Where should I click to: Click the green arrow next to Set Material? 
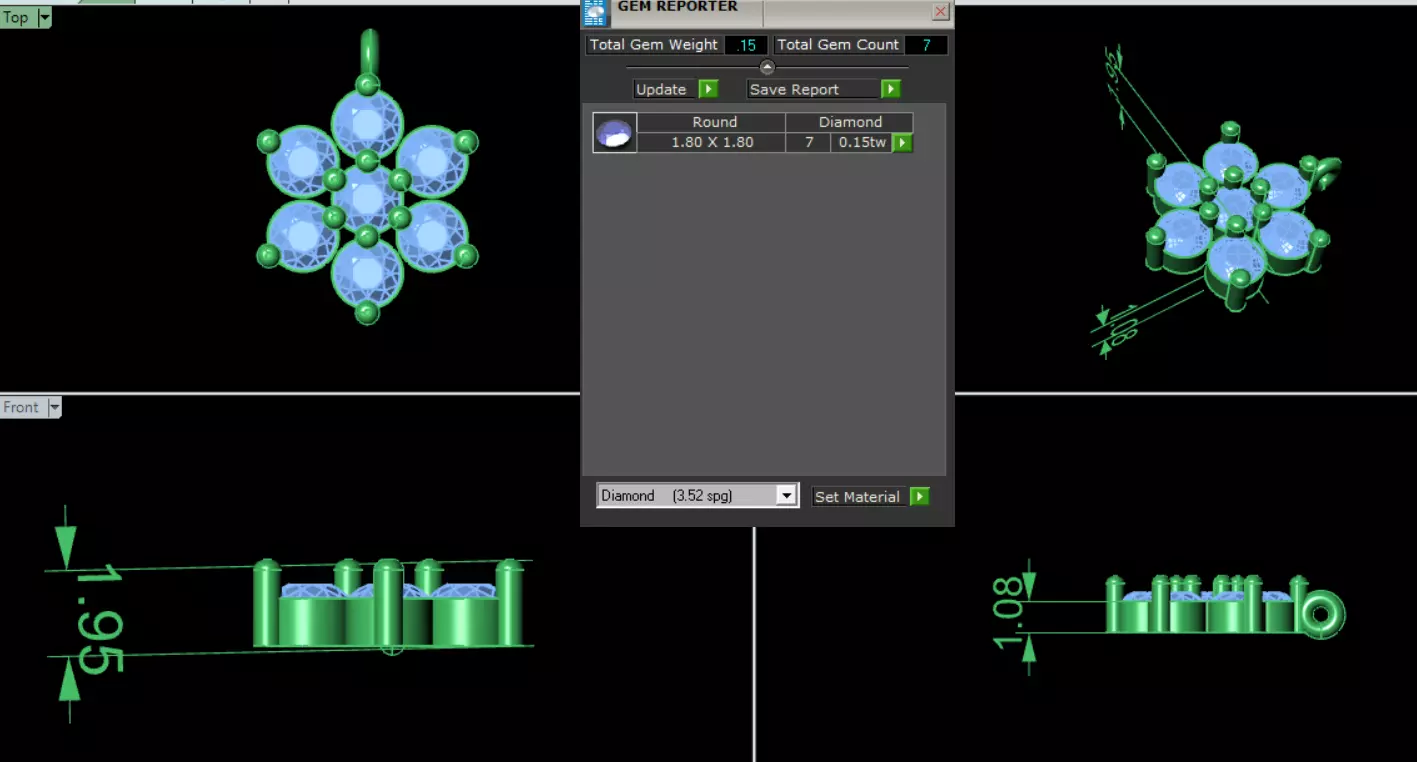pos(920,496)
